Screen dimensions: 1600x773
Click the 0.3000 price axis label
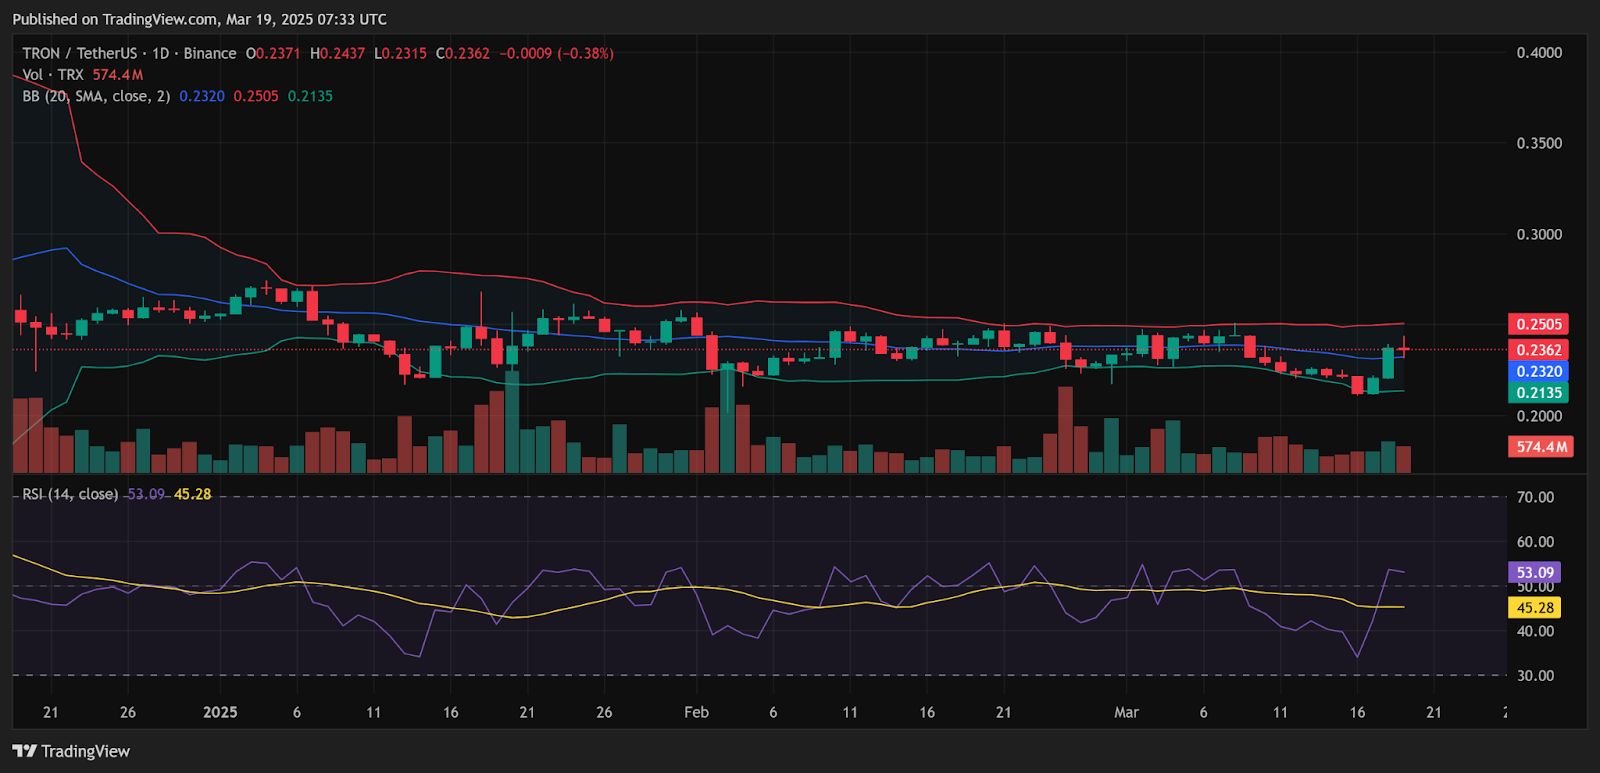[x=1539, y=234]
